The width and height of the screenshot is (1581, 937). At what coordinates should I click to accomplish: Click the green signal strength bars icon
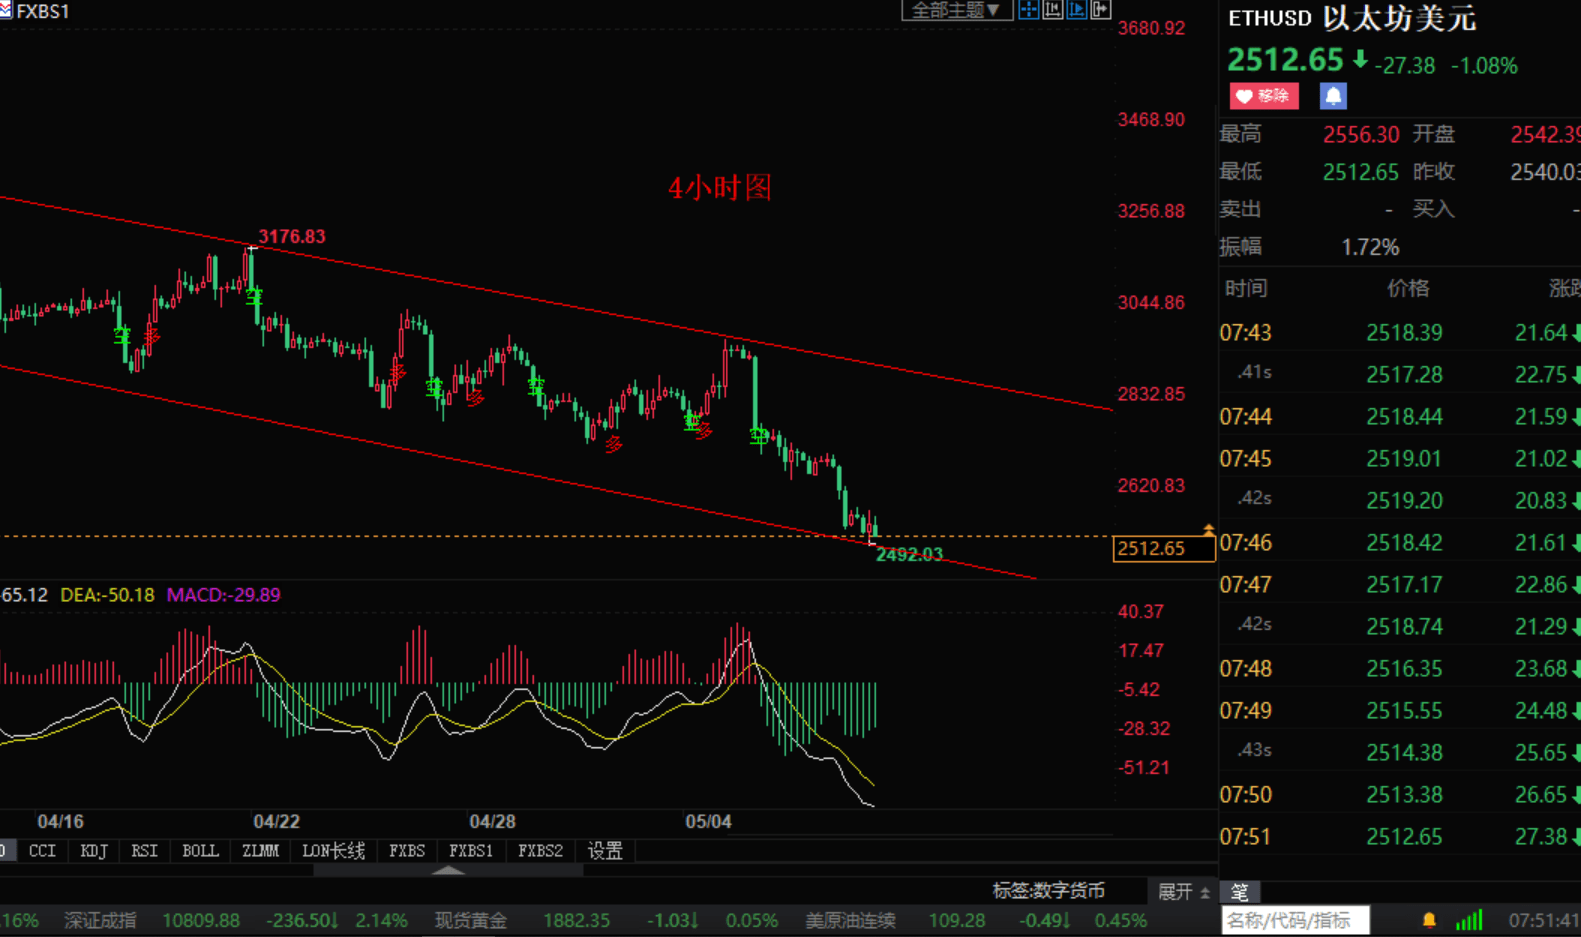[x=1469, y=920]
